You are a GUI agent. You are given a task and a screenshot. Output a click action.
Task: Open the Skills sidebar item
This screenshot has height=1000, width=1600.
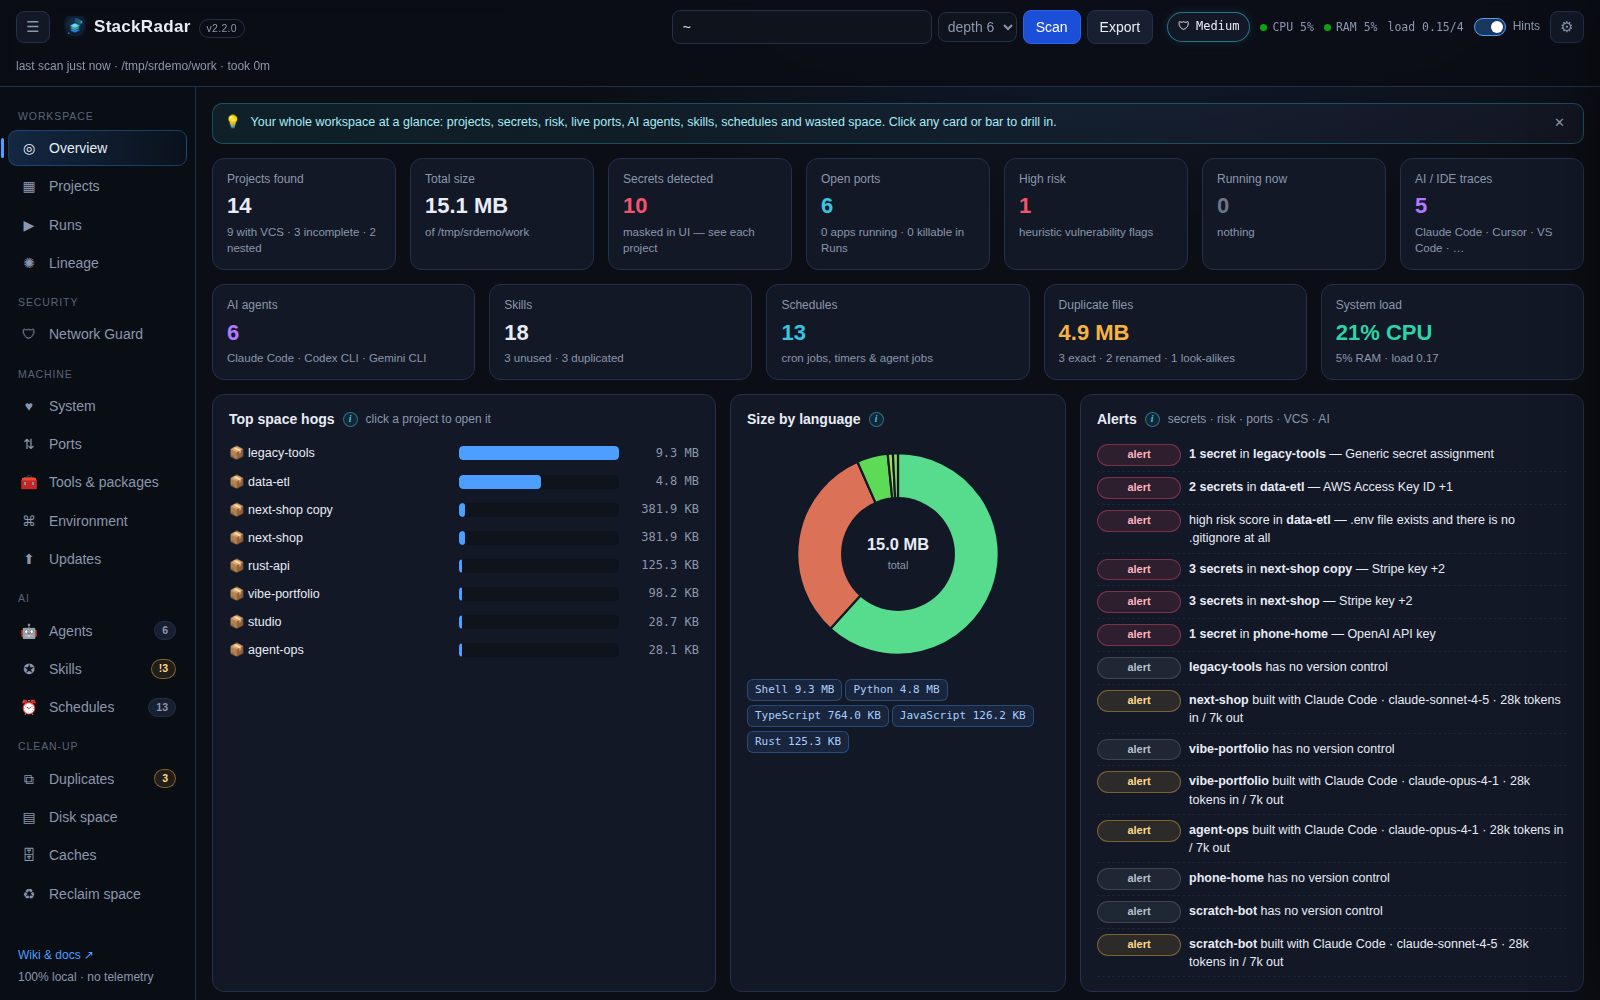(97, 669)
